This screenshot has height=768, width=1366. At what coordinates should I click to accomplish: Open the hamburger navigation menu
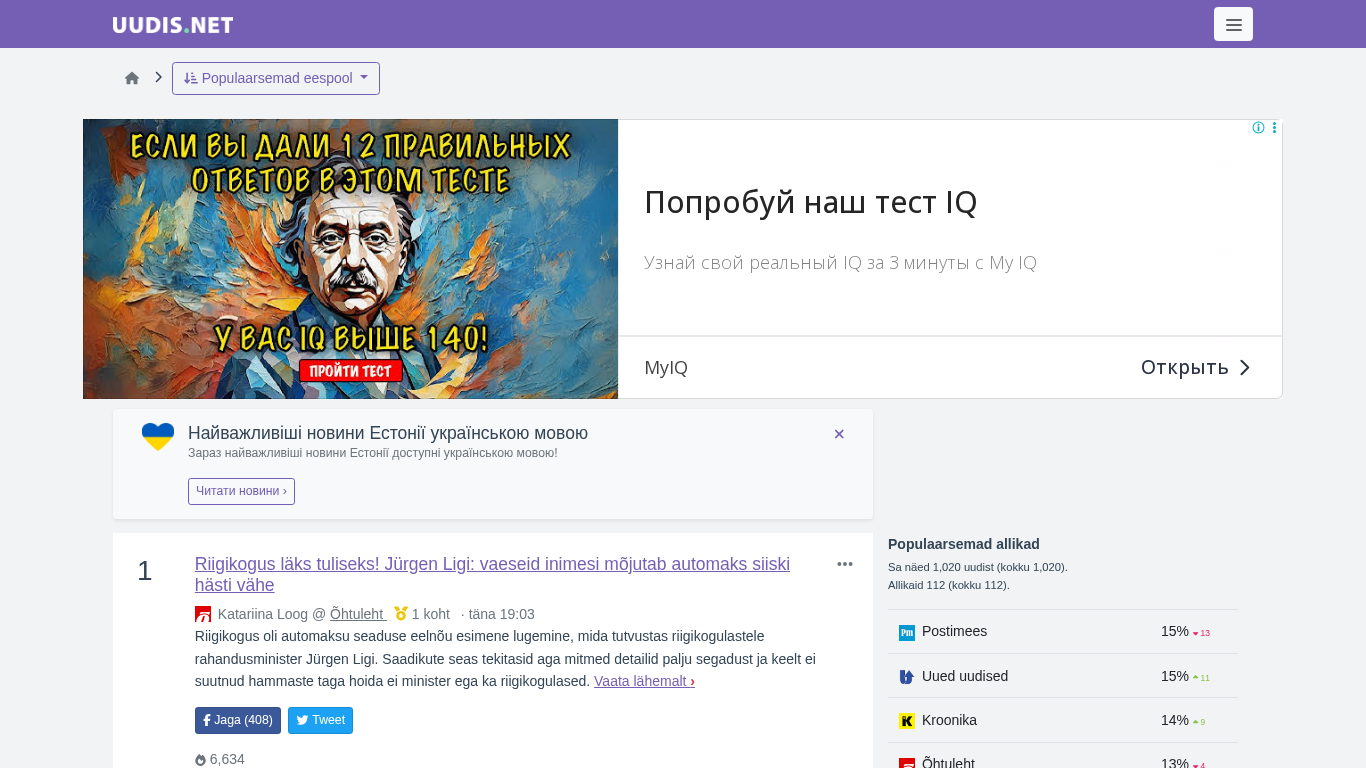pos(1233,24)
